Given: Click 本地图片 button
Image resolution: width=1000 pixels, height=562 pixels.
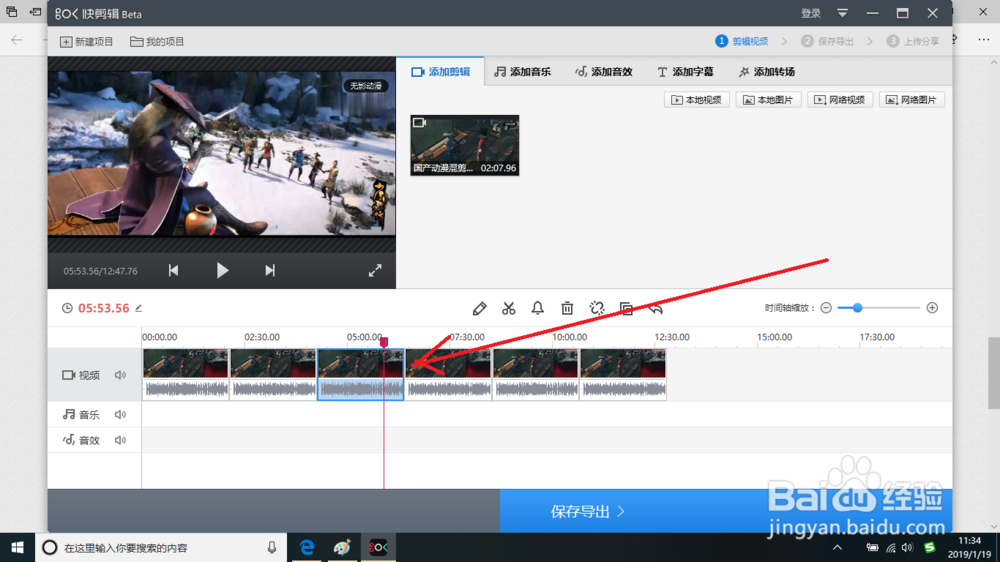Looking at the screenshot, I should [768, 100].
